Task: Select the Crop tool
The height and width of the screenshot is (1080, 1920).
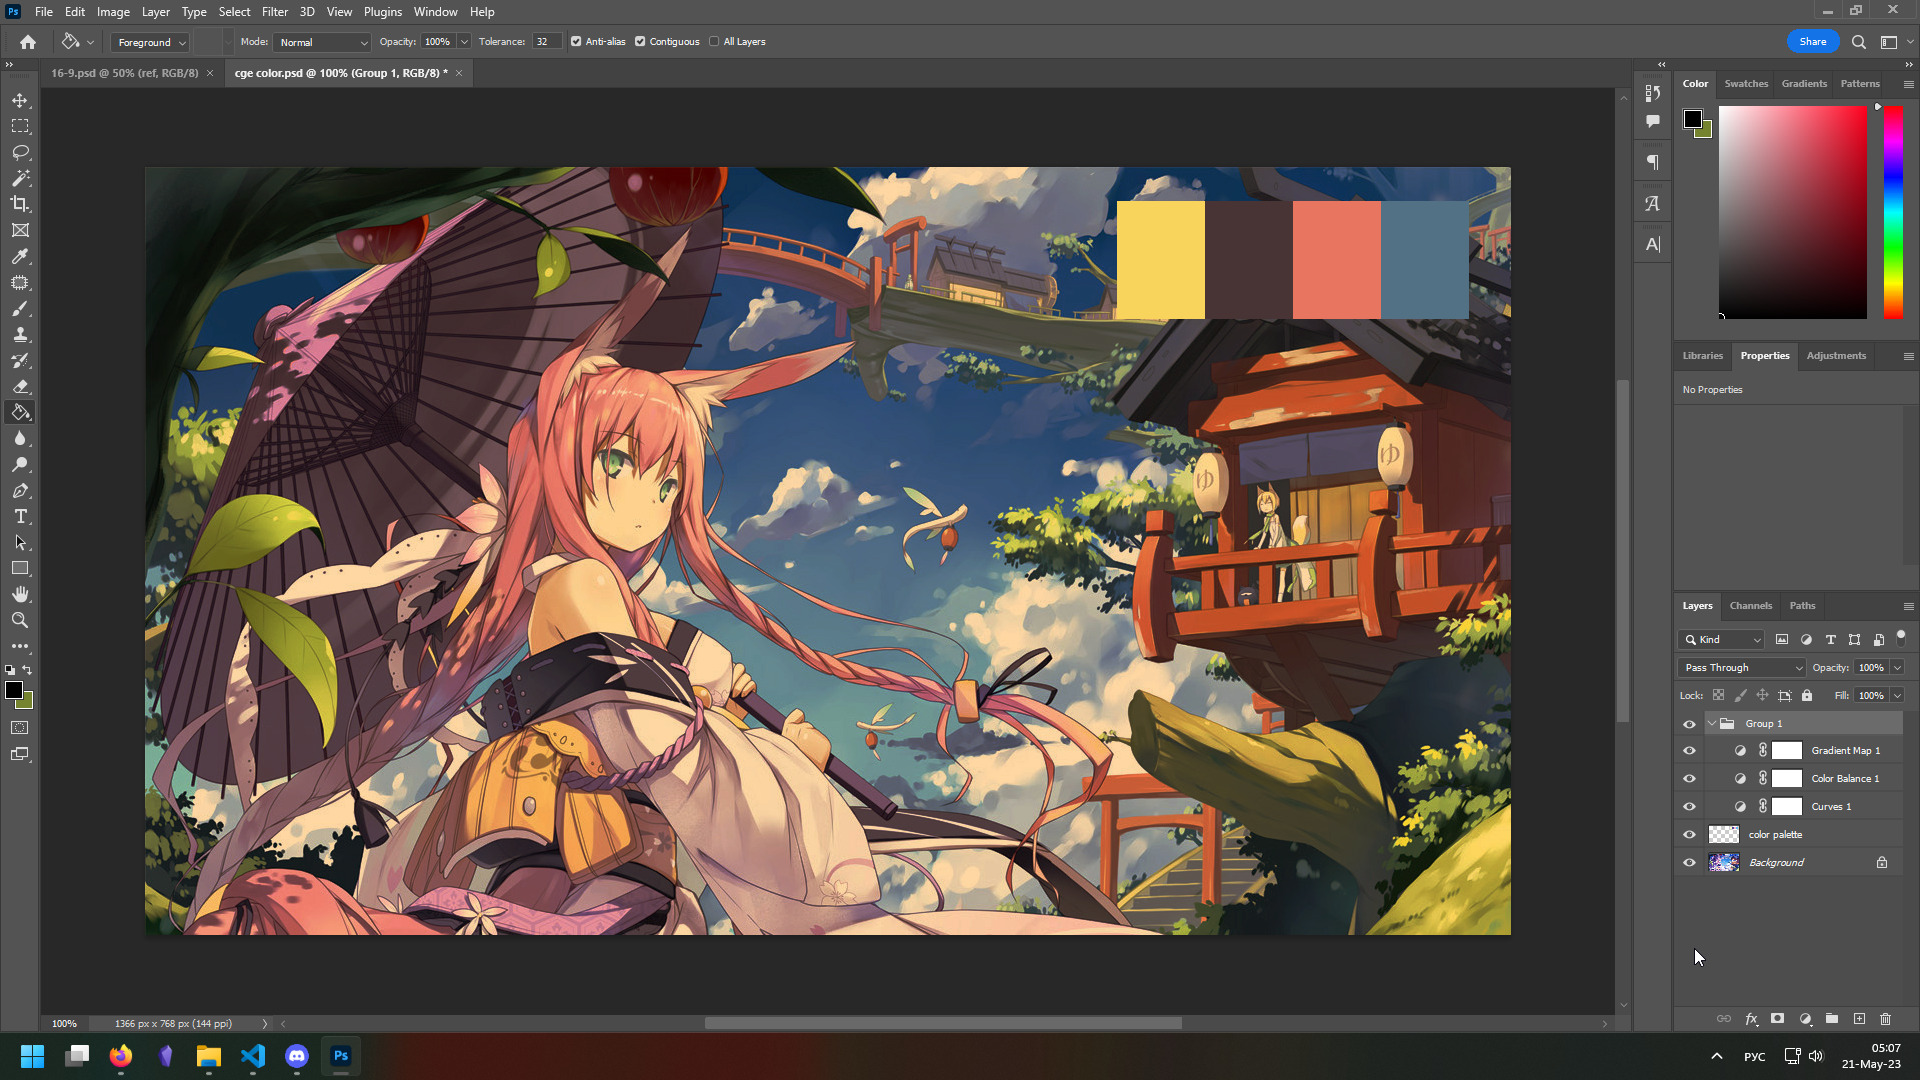Action: click(x=20, y=204)
